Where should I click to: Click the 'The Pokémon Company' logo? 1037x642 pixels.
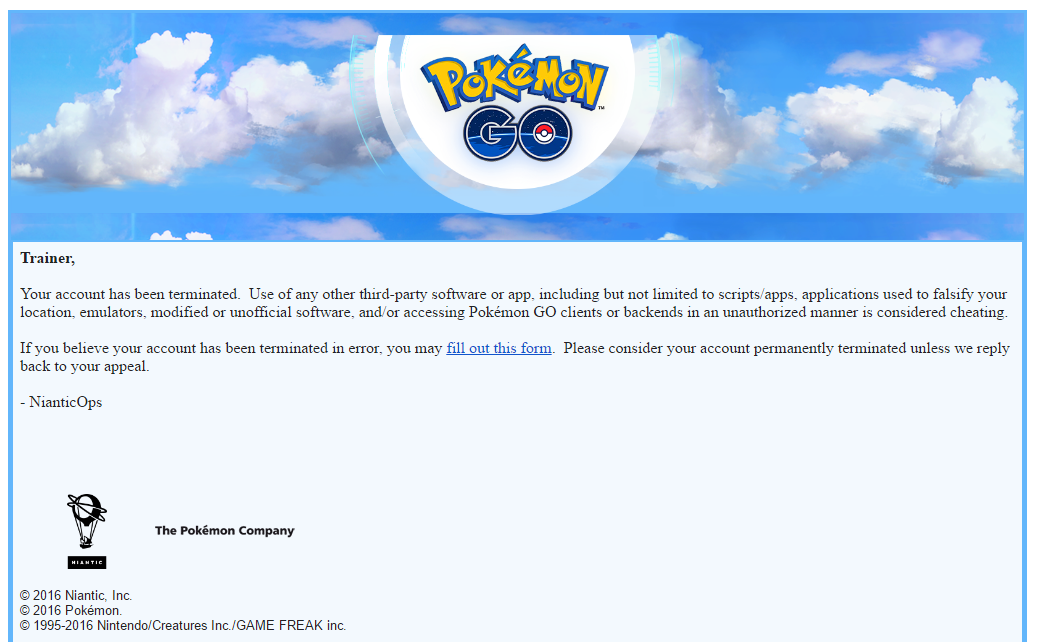tap(224, 530)
